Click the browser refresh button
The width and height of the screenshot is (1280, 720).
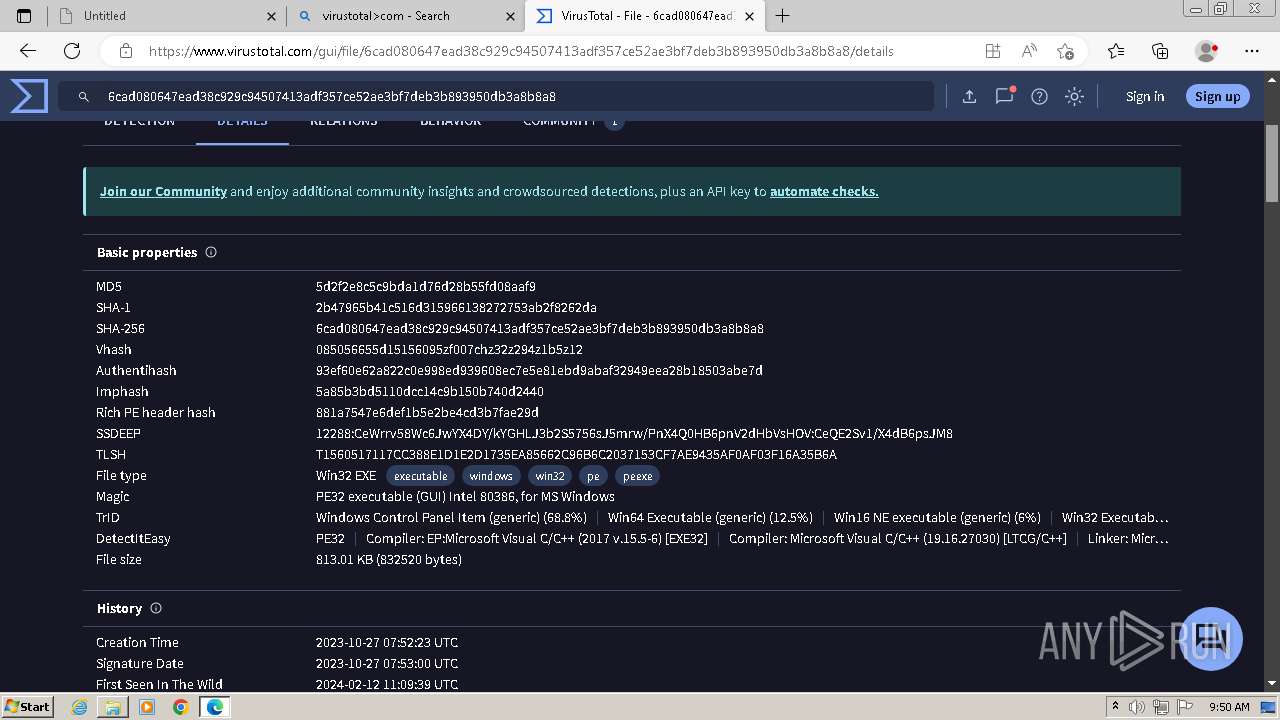[x=72, y=51]
